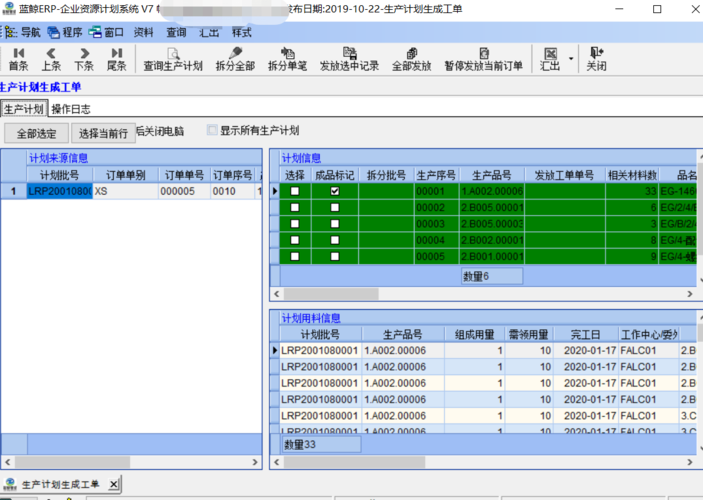The height and width of the screenshot is (500, 703).
Task: Click 生产序号 column header
Action: [436, 175]
